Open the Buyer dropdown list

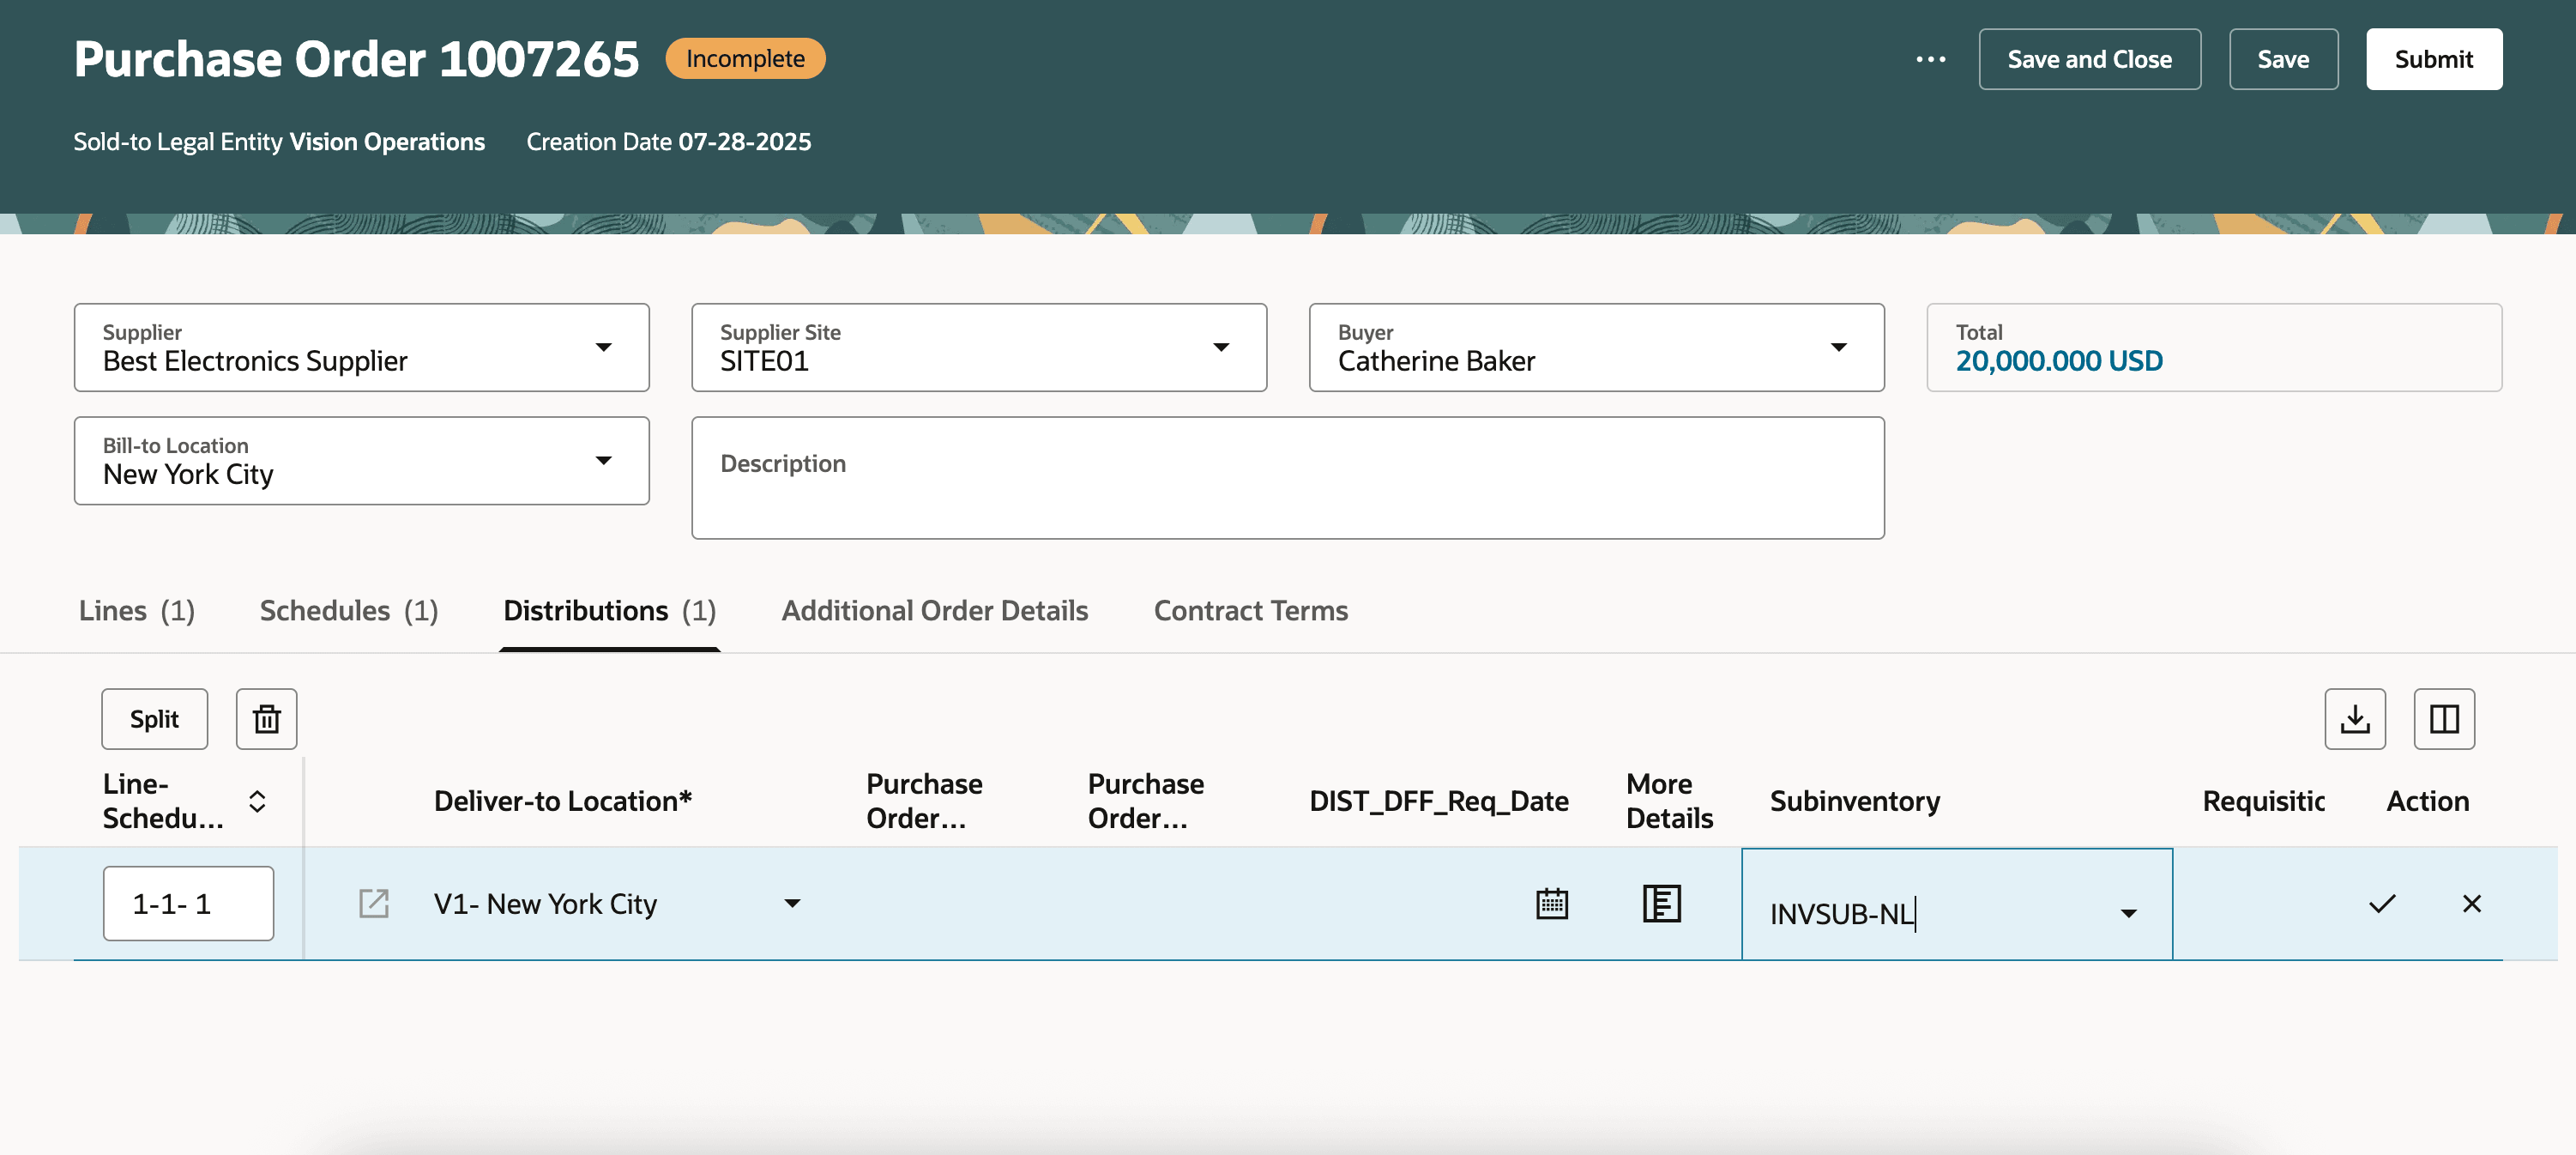tap(1838, 347)
